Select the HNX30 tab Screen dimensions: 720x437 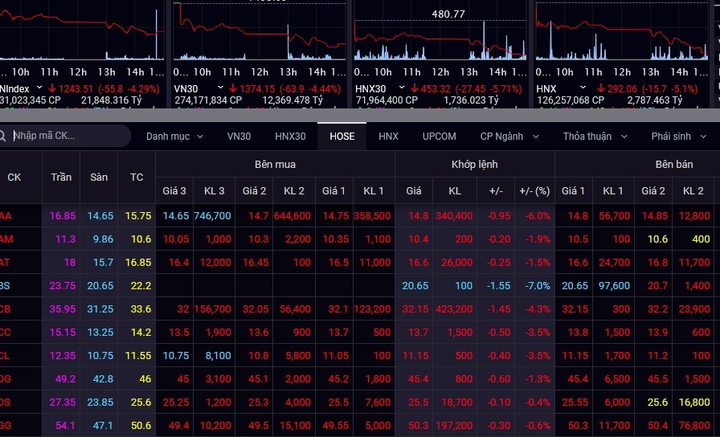coord(291,136)
